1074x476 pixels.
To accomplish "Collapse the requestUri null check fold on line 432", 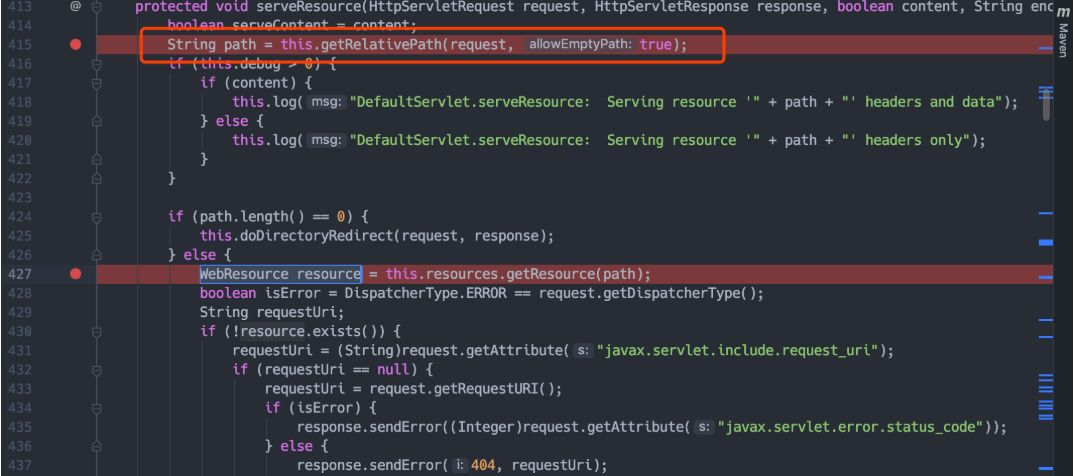I will click(96, 370).
